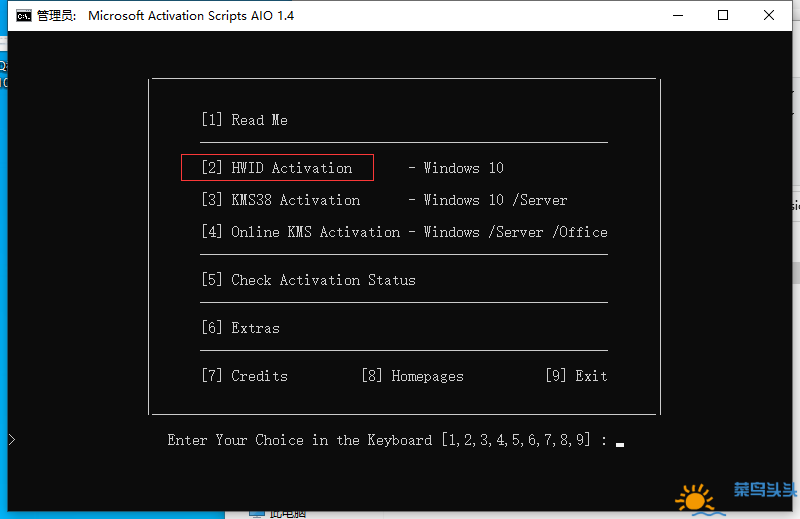Select the [2] HWID Activation entry

pos(277,168)
